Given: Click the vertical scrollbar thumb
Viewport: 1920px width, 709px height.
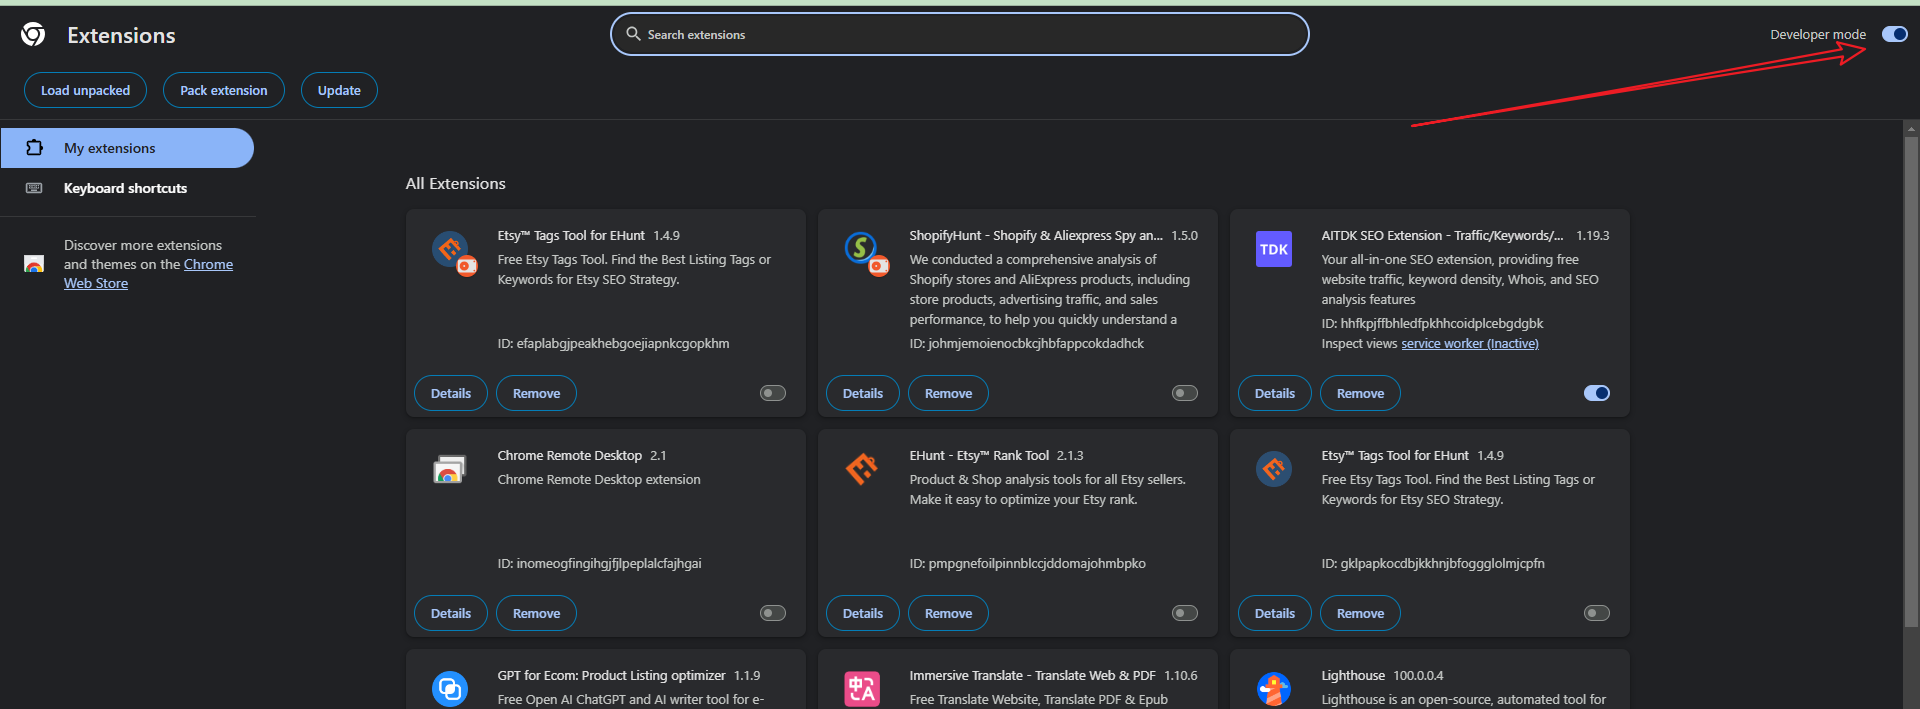Looking at the screenshot, I should point(1911,380).
